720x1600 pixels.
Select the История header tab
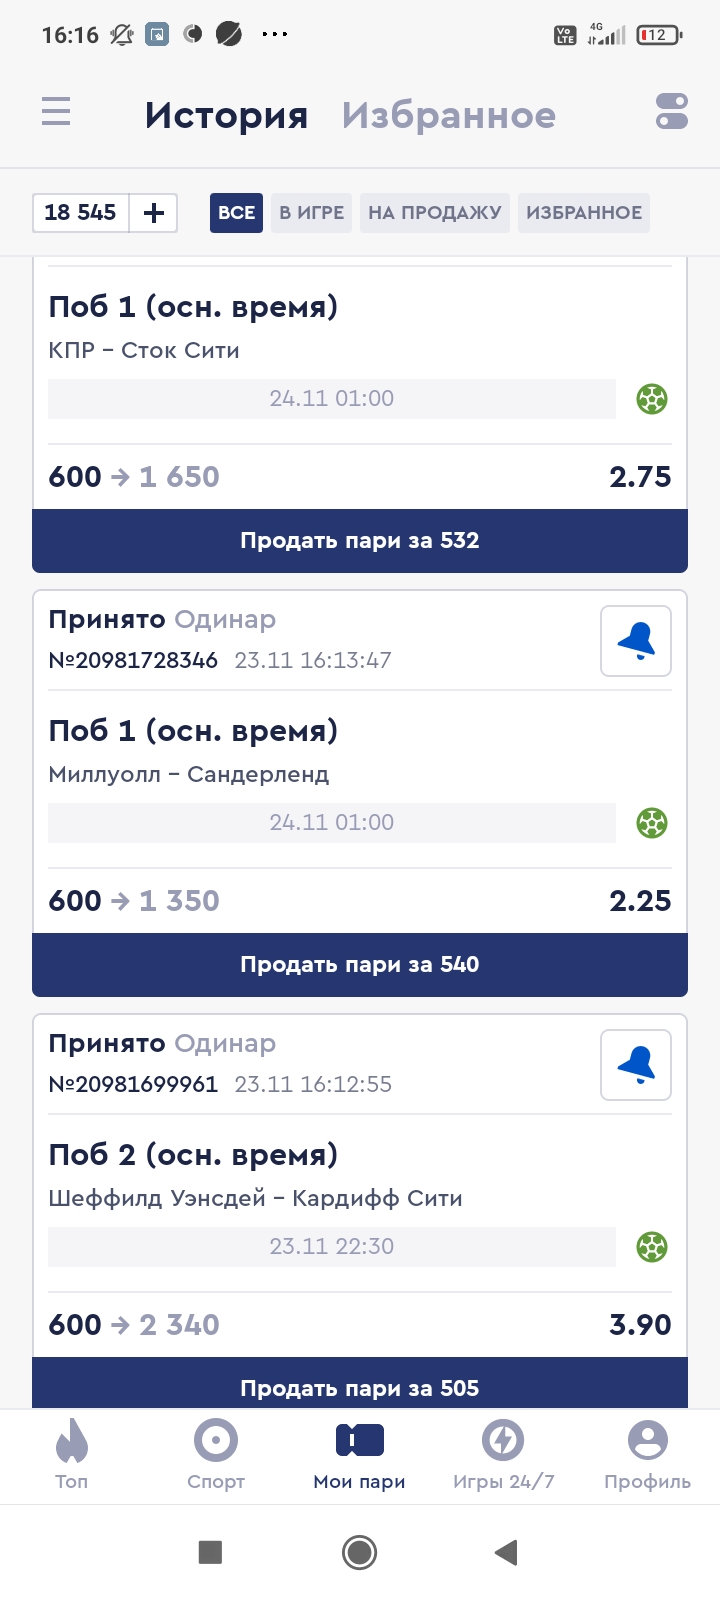pyautogui.click(x=226, y=116)
